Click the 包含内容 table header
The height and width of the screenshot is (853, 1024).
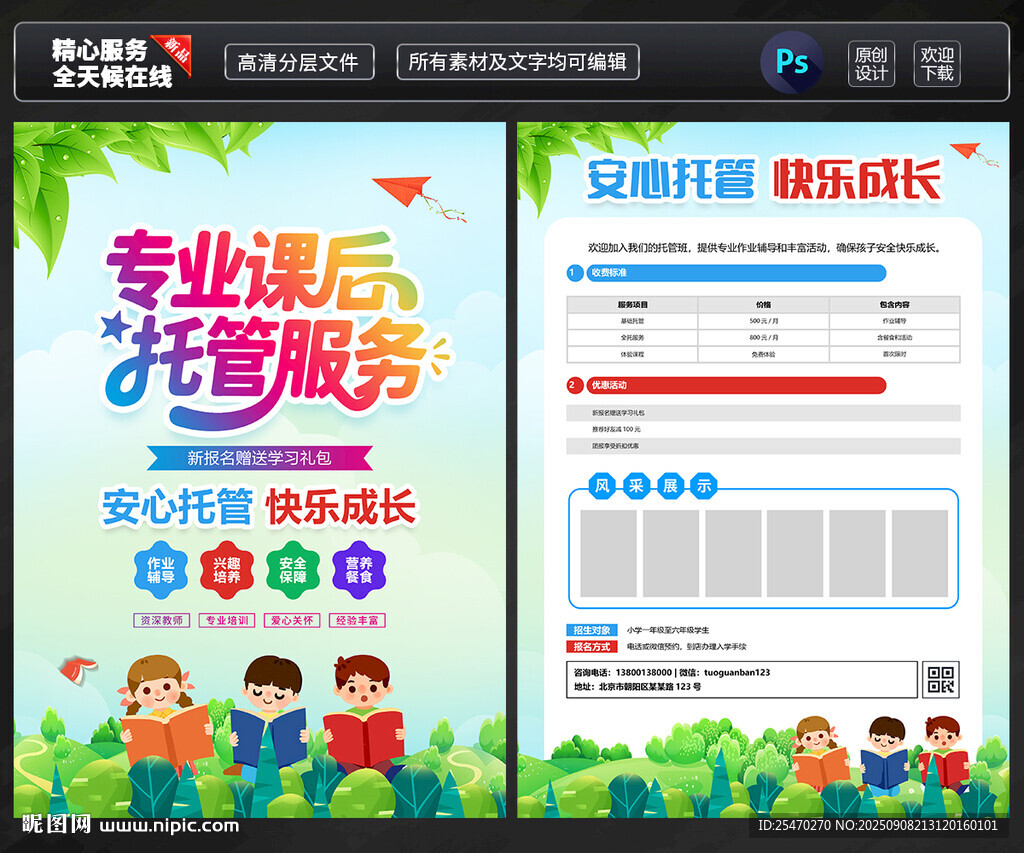pos(895,304)
